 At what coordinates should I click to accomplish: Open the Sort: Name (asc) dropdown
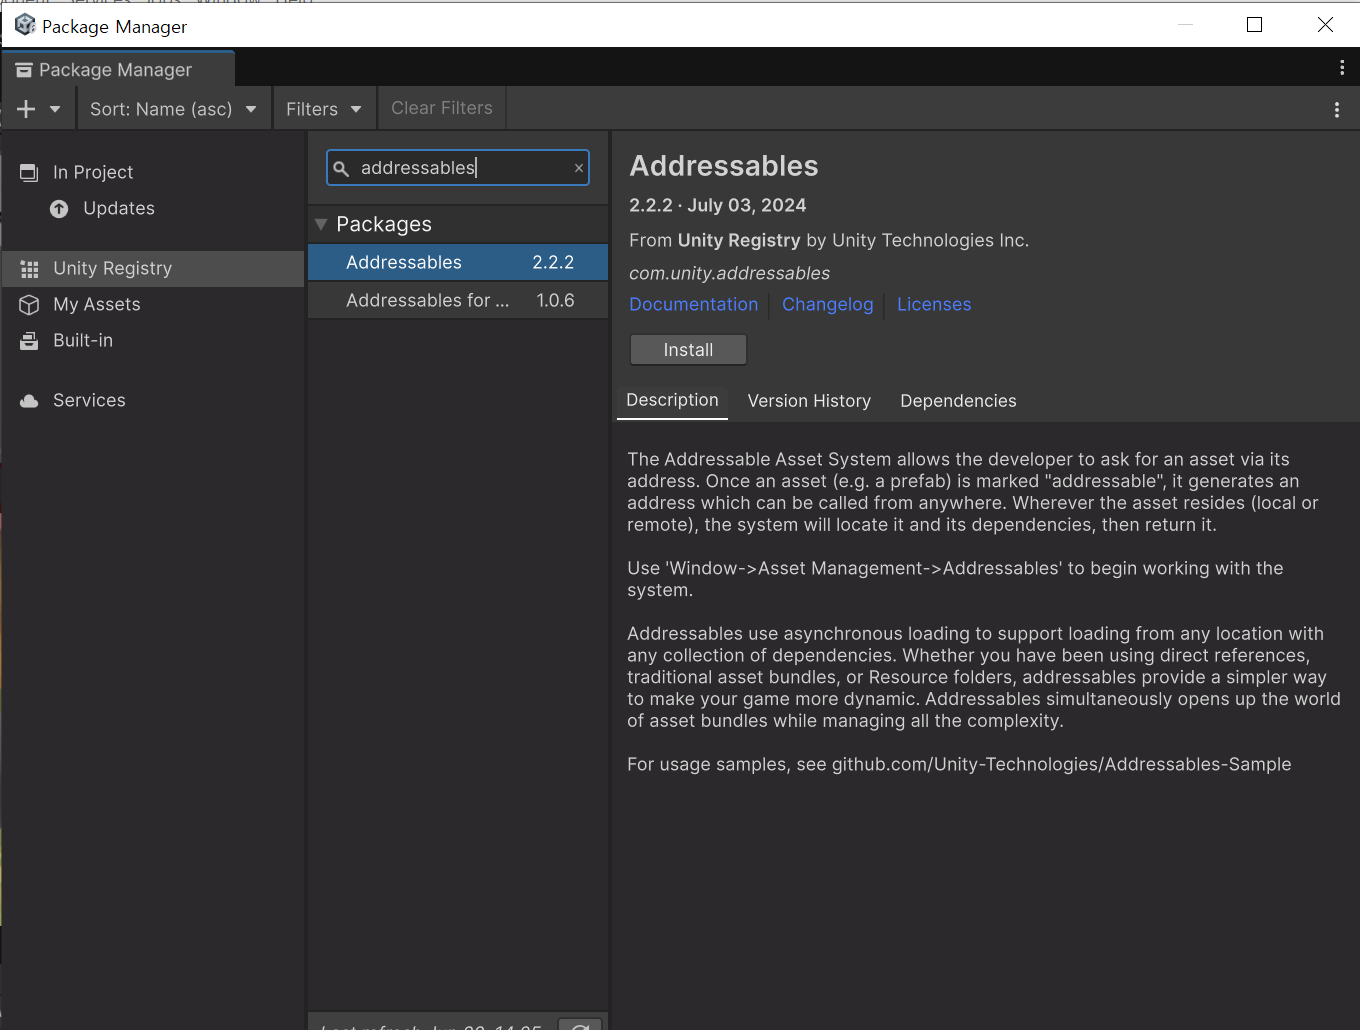click(x=174, y=109)
